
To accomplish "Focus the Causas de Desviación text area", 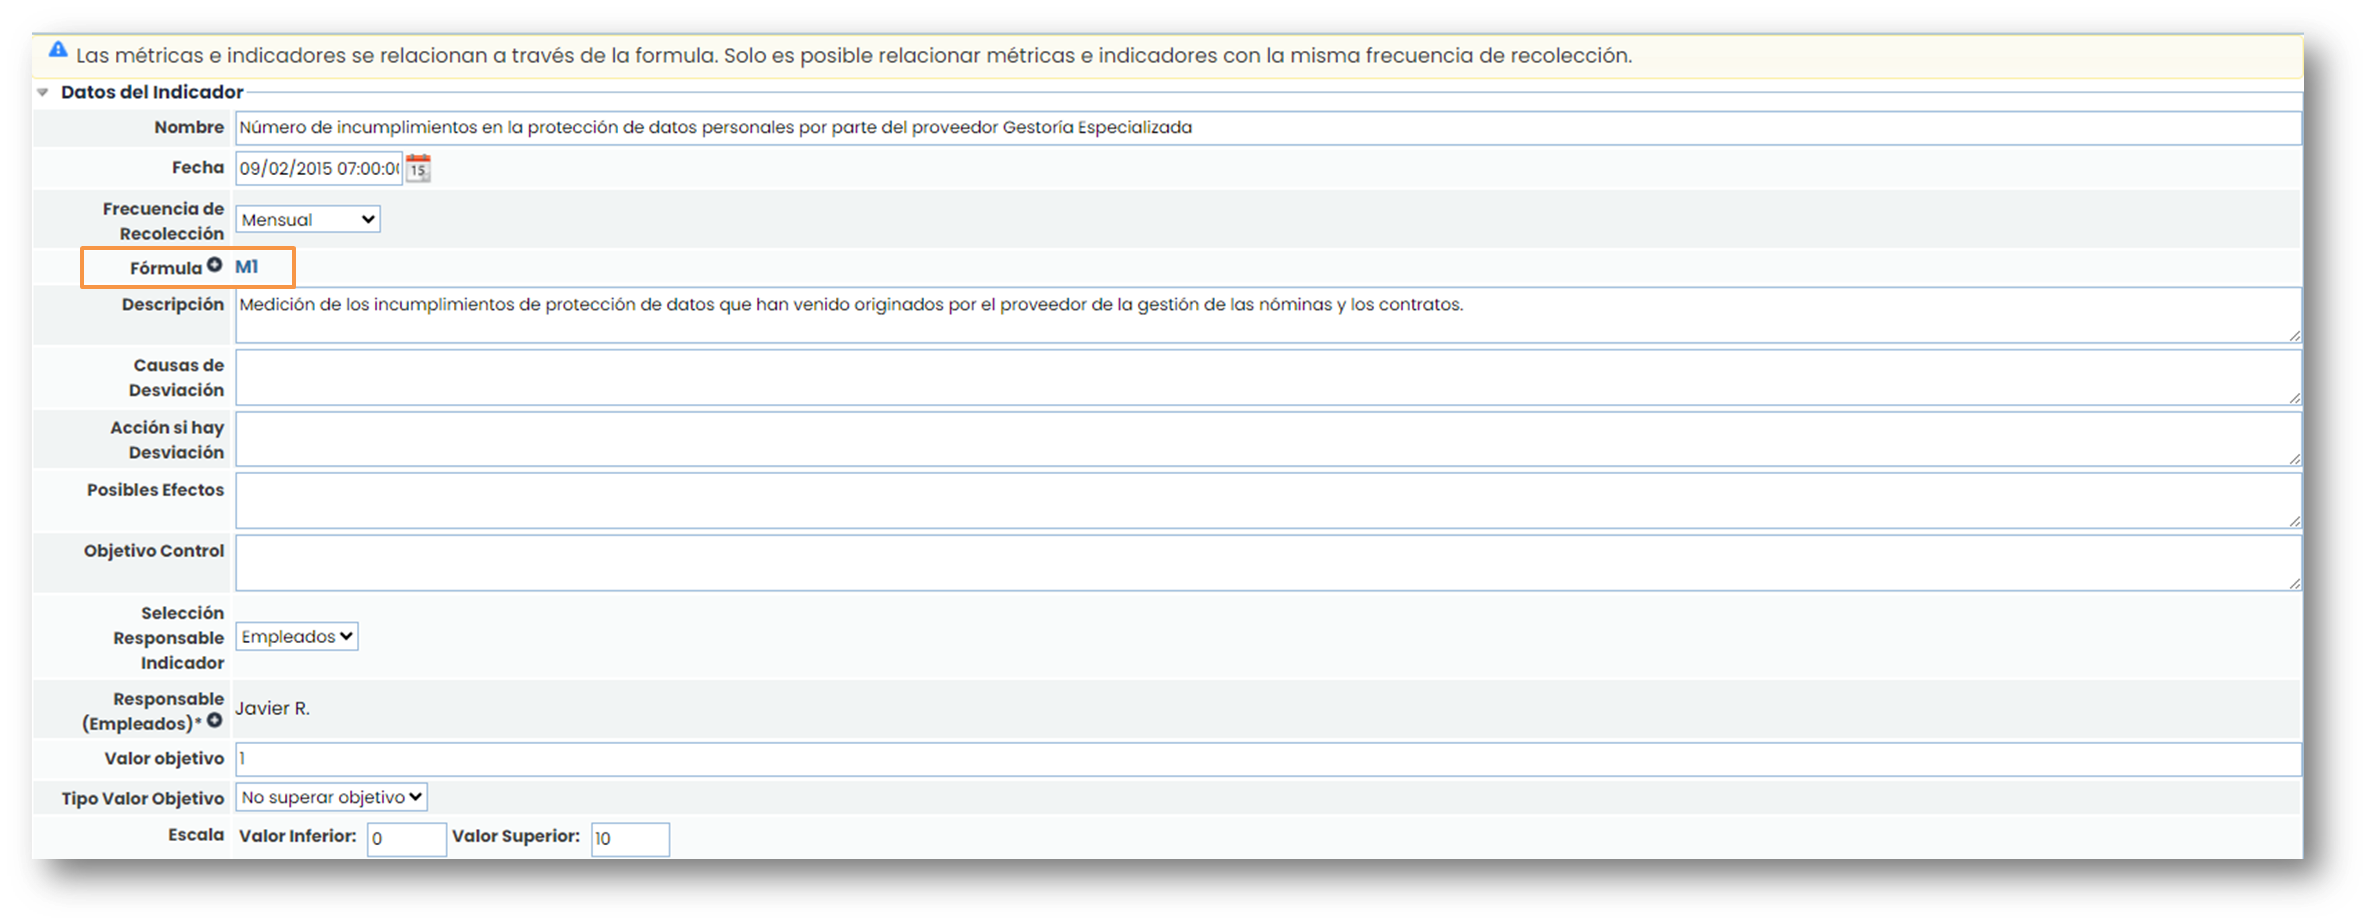I will (1266, 377).
